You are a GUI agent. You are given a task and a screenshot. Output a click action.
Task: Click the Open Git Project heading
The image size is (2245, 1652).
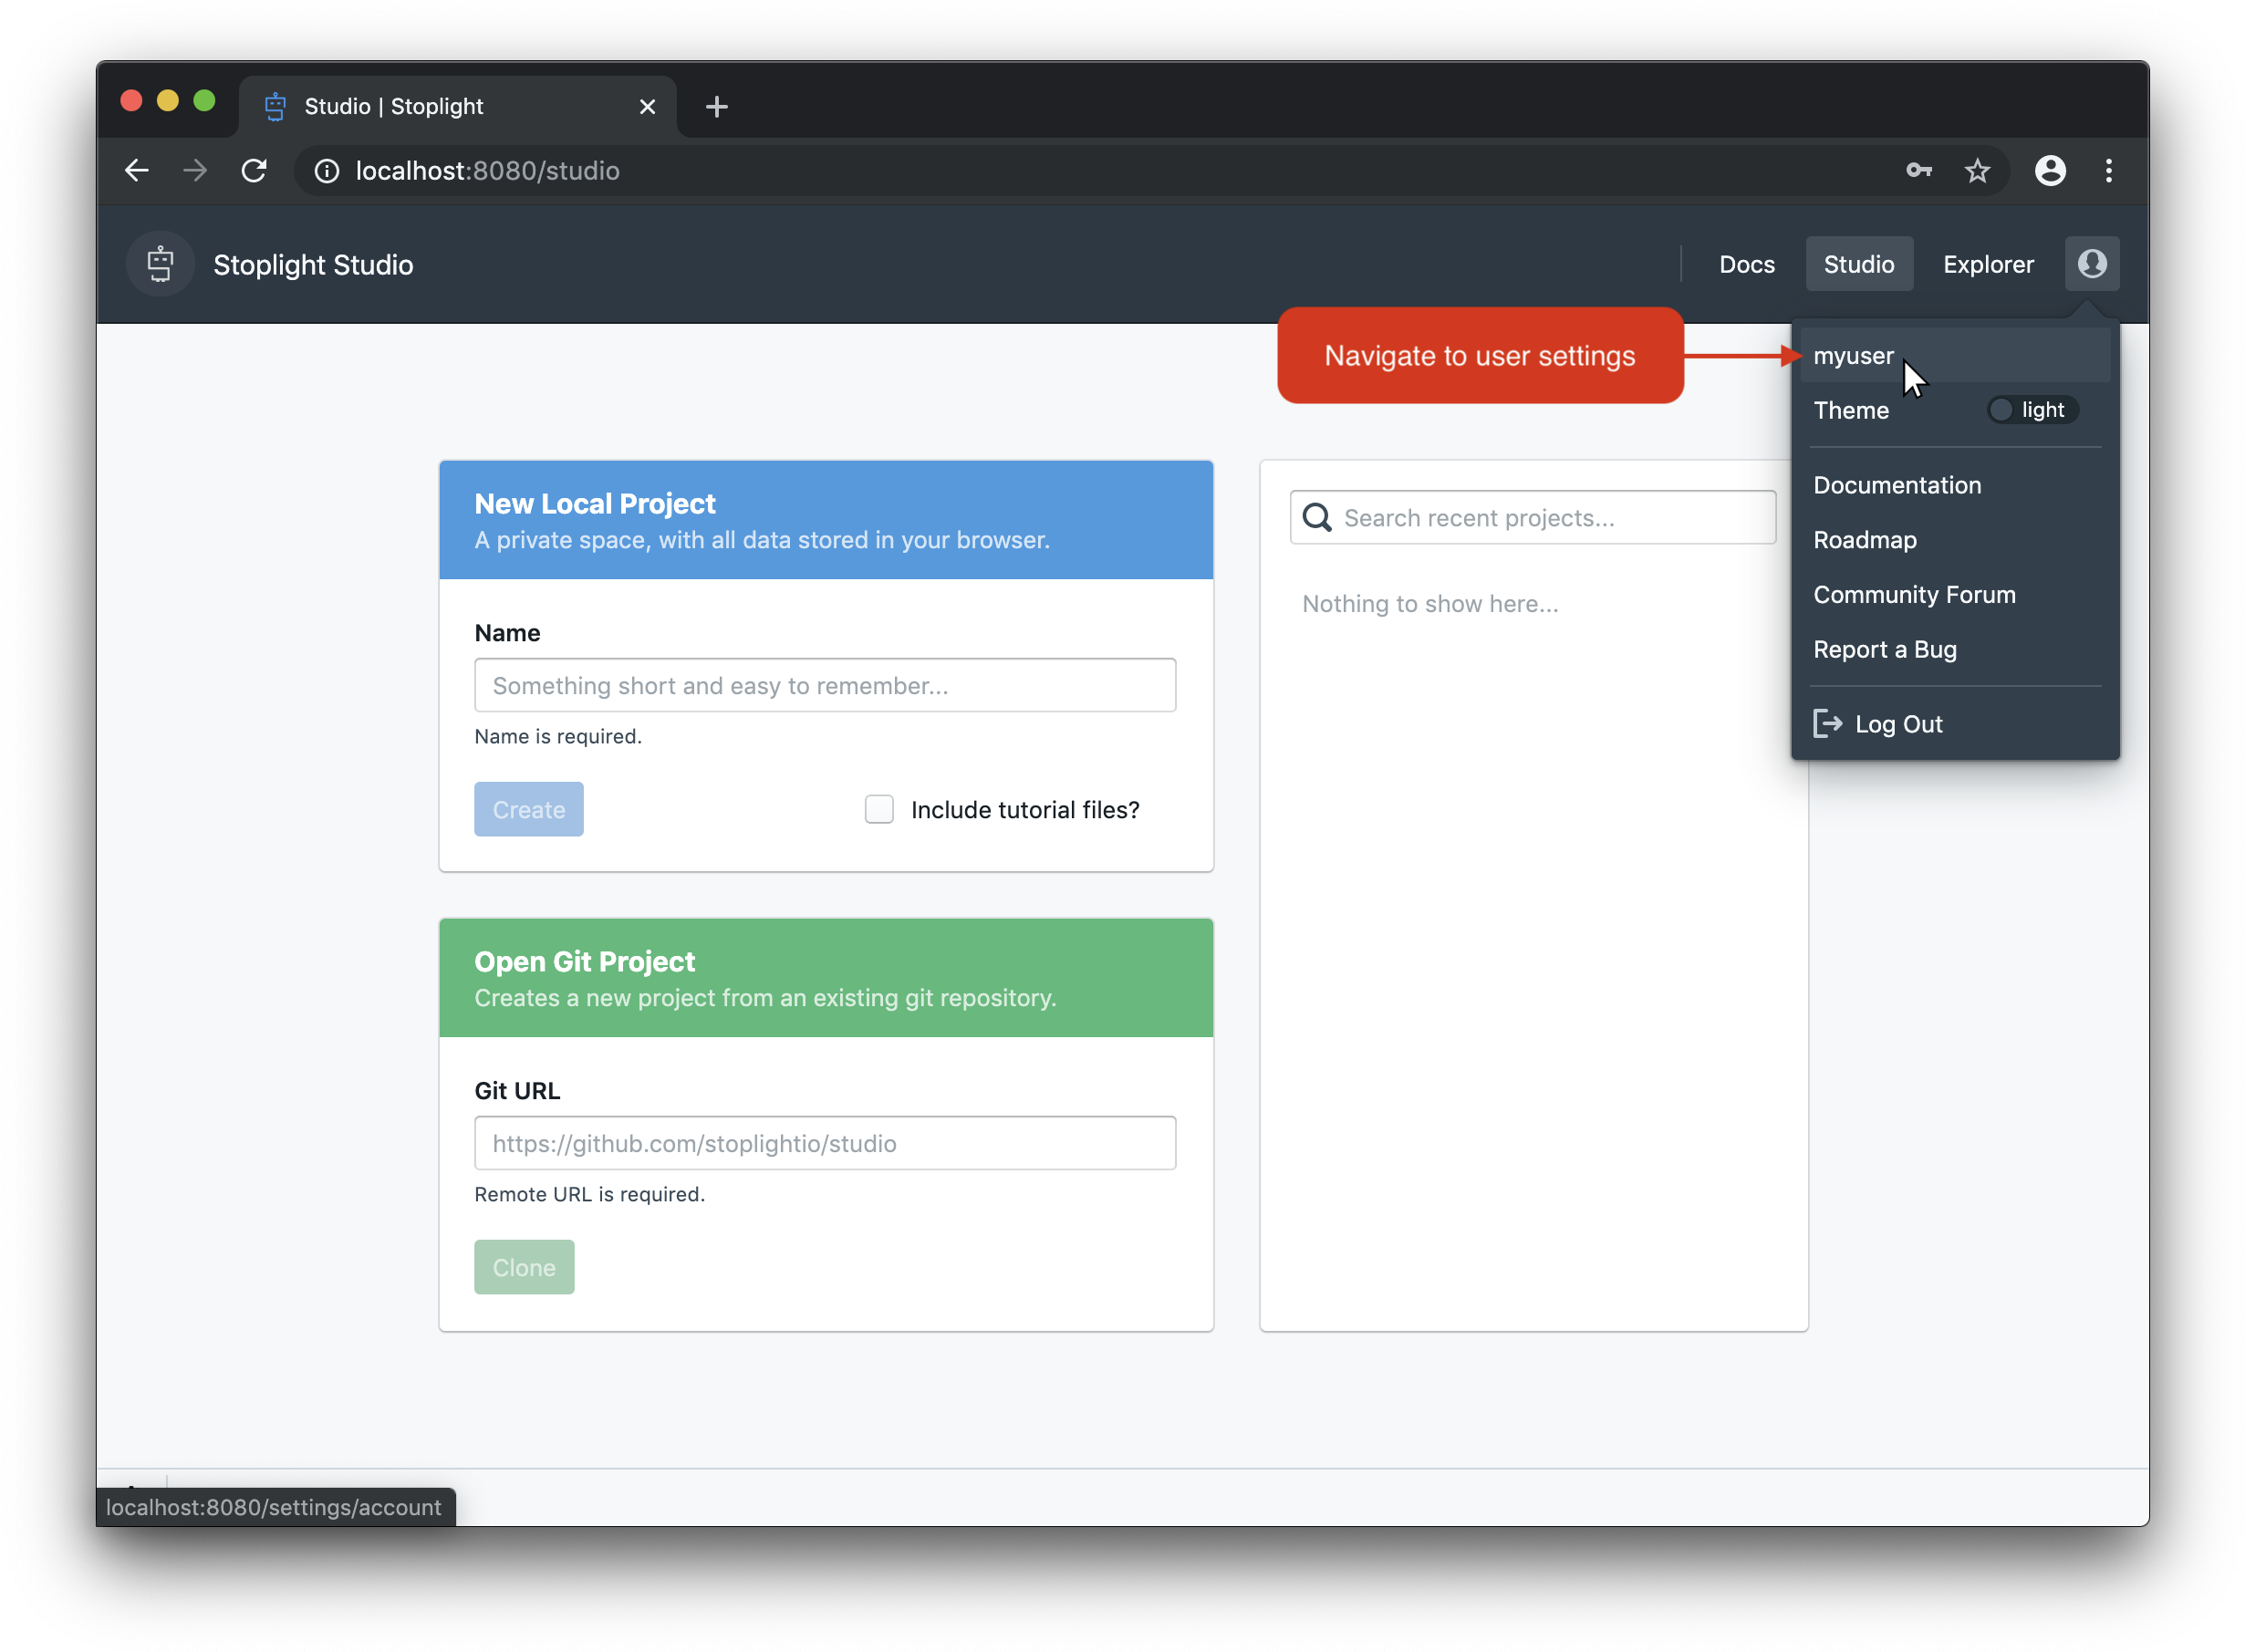tap(584, 961)
